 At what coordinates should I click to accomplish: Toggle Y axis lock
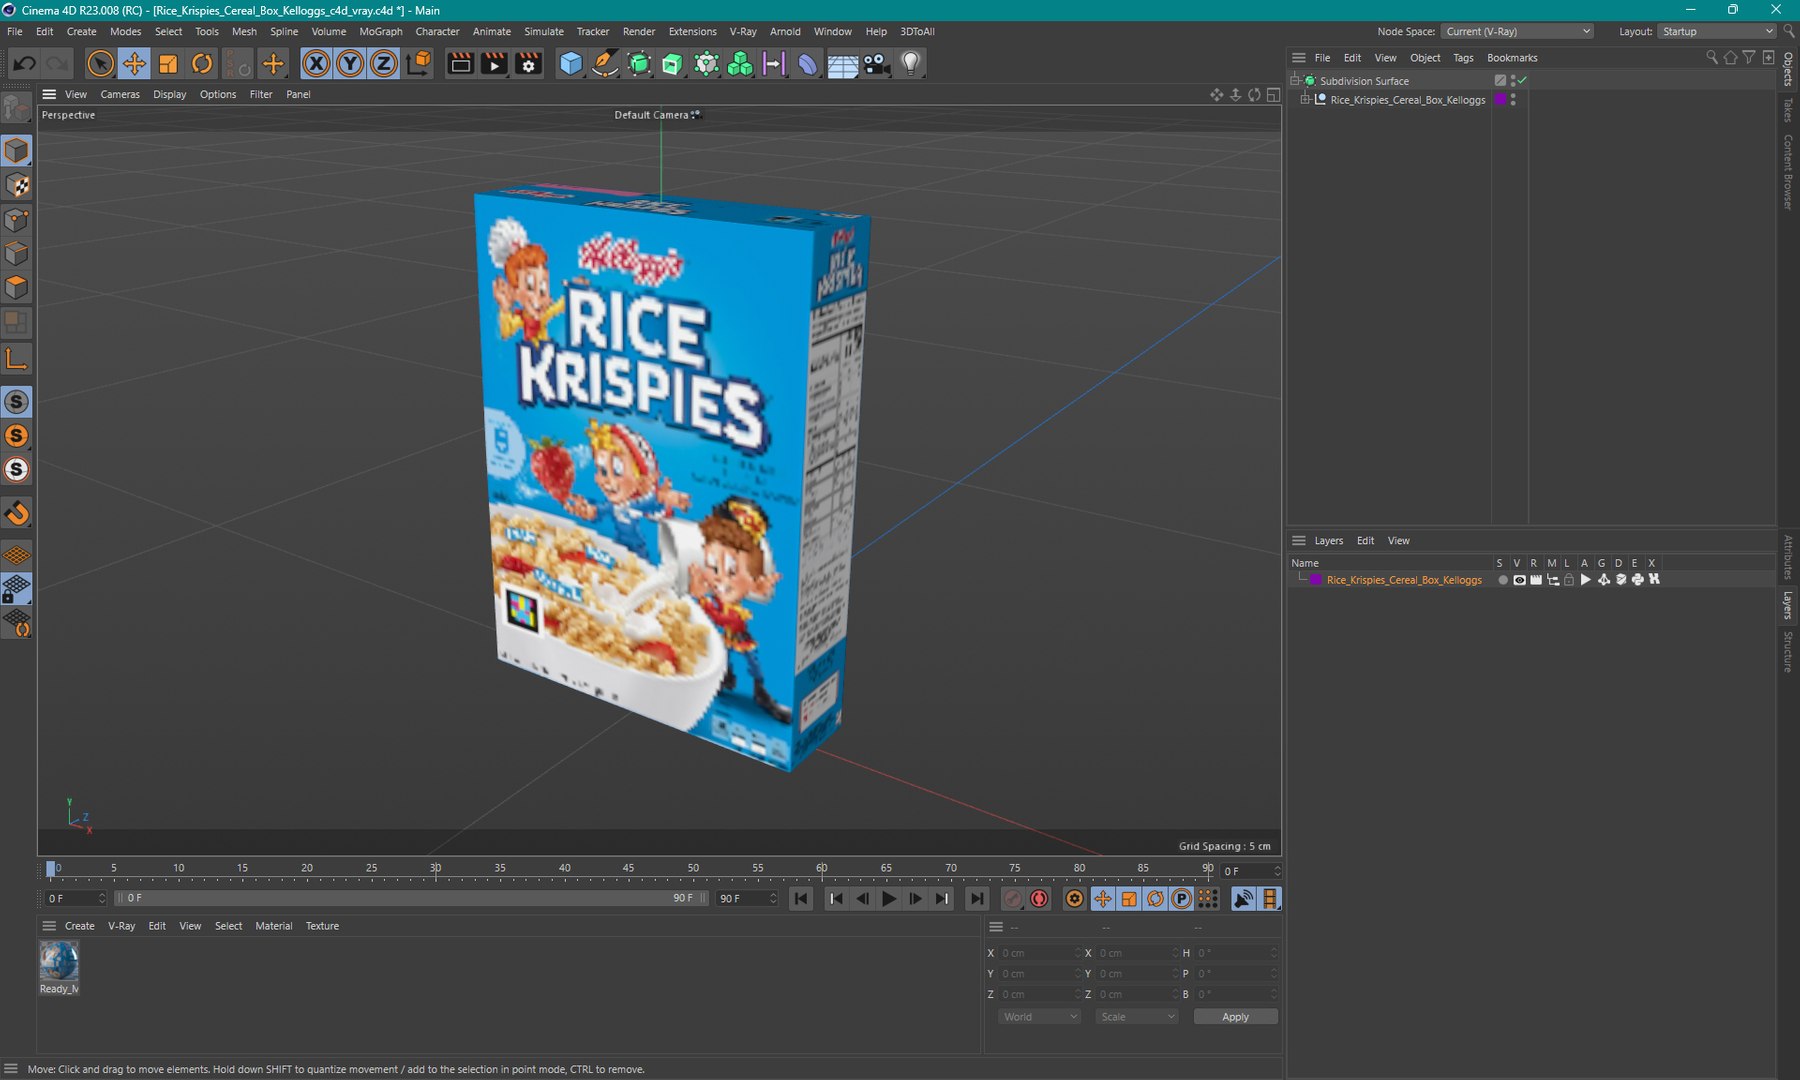tap(350, 64)
